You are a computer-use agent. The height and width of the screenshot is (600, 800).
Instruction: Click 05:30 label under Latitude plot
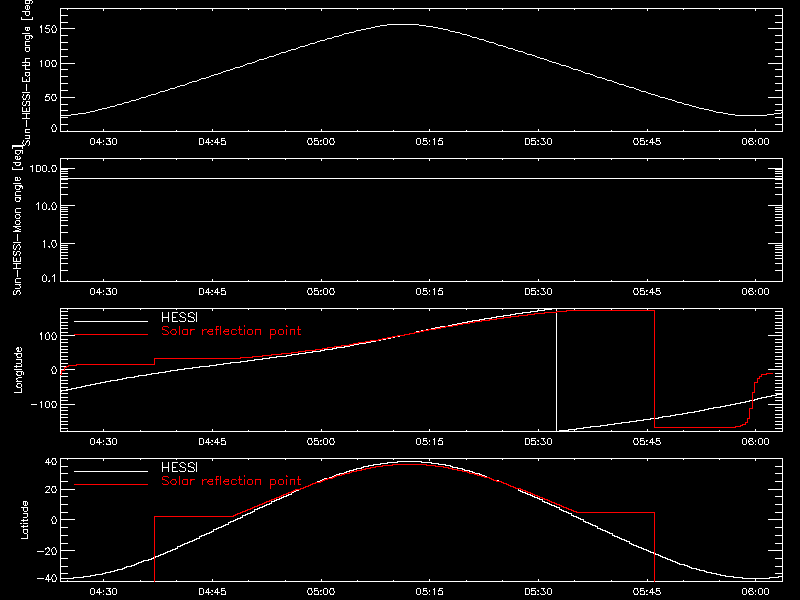tap(538, 592)
